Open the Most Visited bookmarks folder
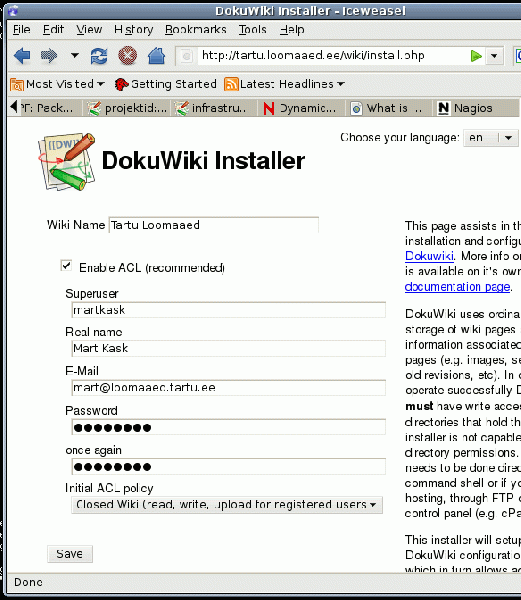The width and height of the screenshot is (521, 600). tap(57, 84)
